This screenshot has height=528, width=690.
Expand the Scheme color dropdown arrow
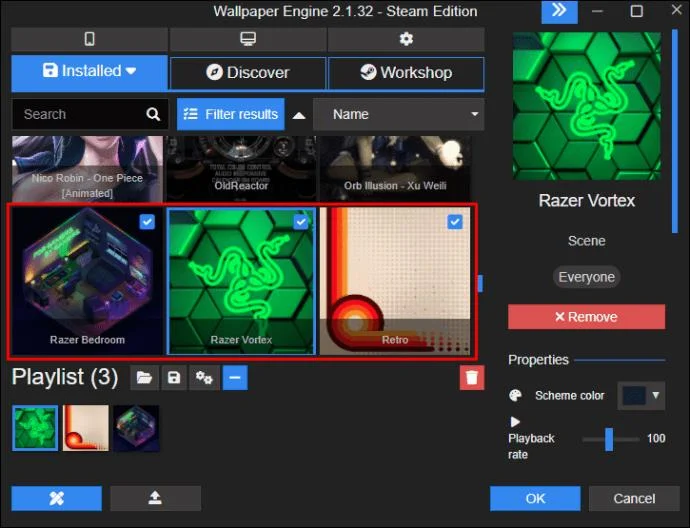[x=656, y=395]
